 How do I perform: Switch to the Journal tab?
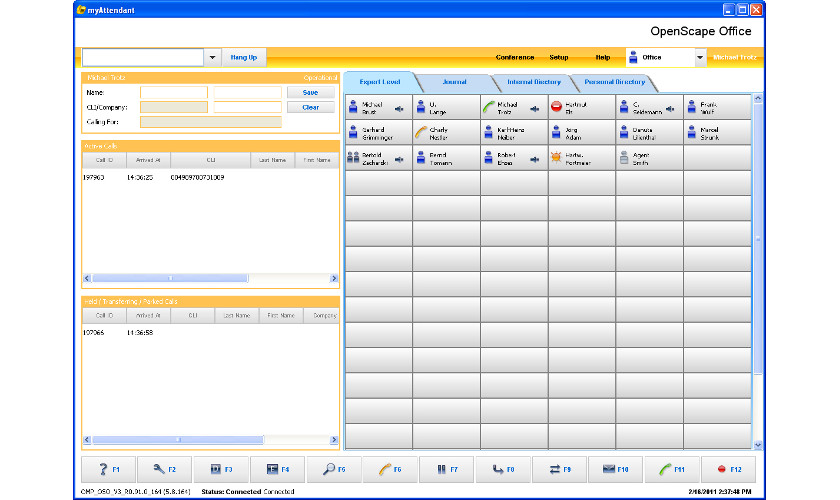(453, 82)
